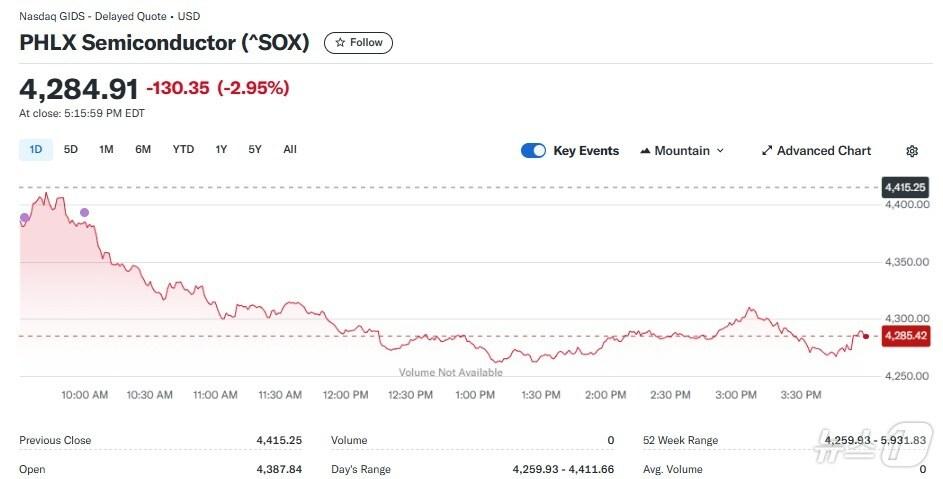943x479 pixels.
Task: Open the Advanced Chart link
Action: [x=823, y=151]
